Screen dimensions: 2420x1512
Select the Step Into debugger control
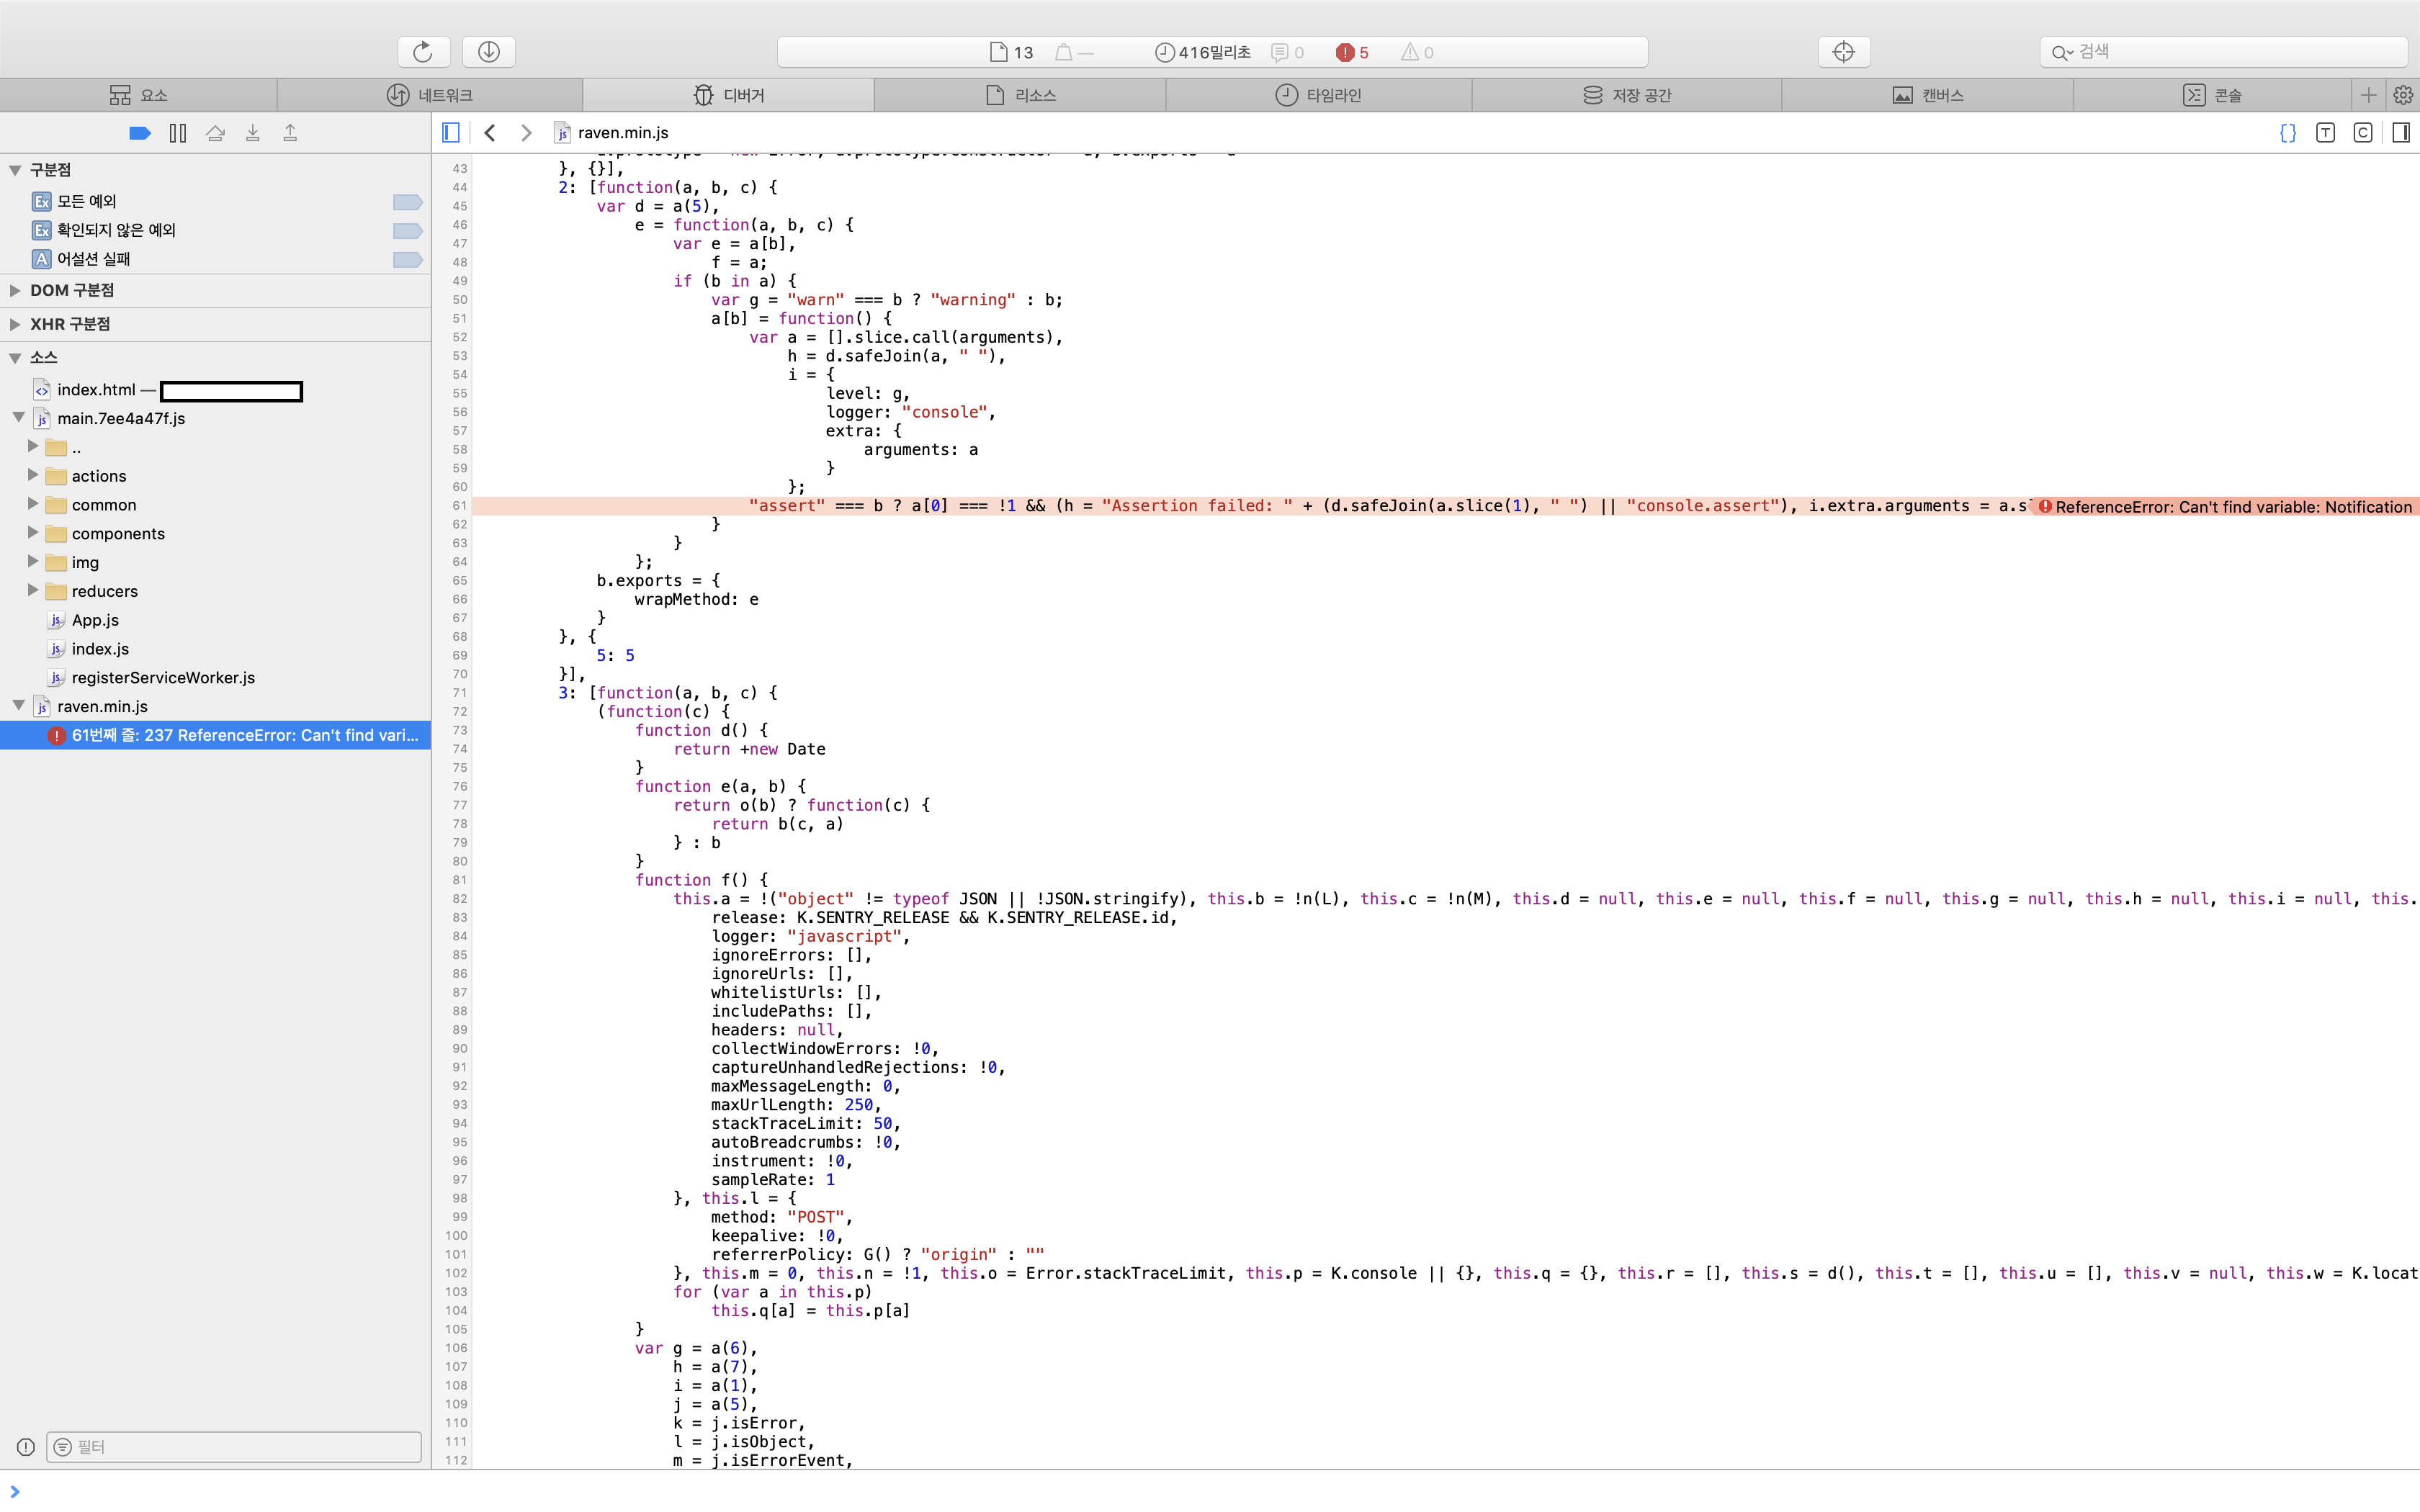coord(253,132)
